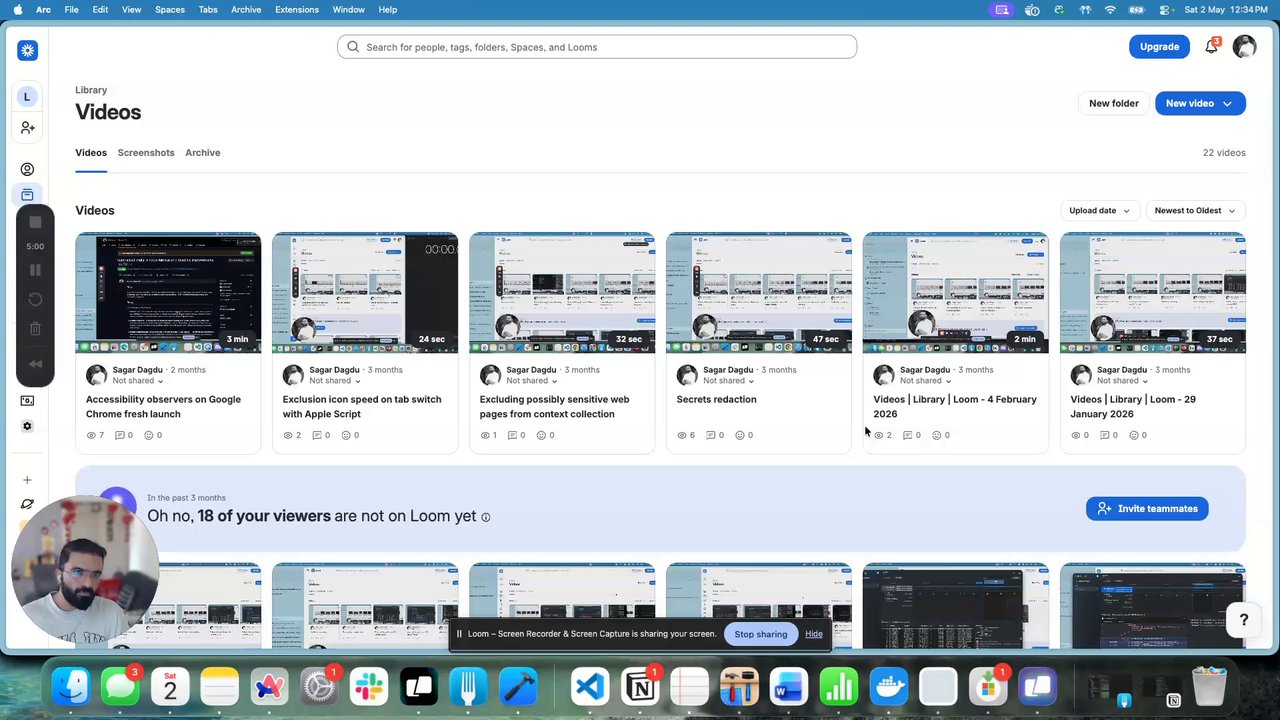Viewport: 1280px width, 720px height.
Task: Launch Slack from the dock
Action: (369, 687)
